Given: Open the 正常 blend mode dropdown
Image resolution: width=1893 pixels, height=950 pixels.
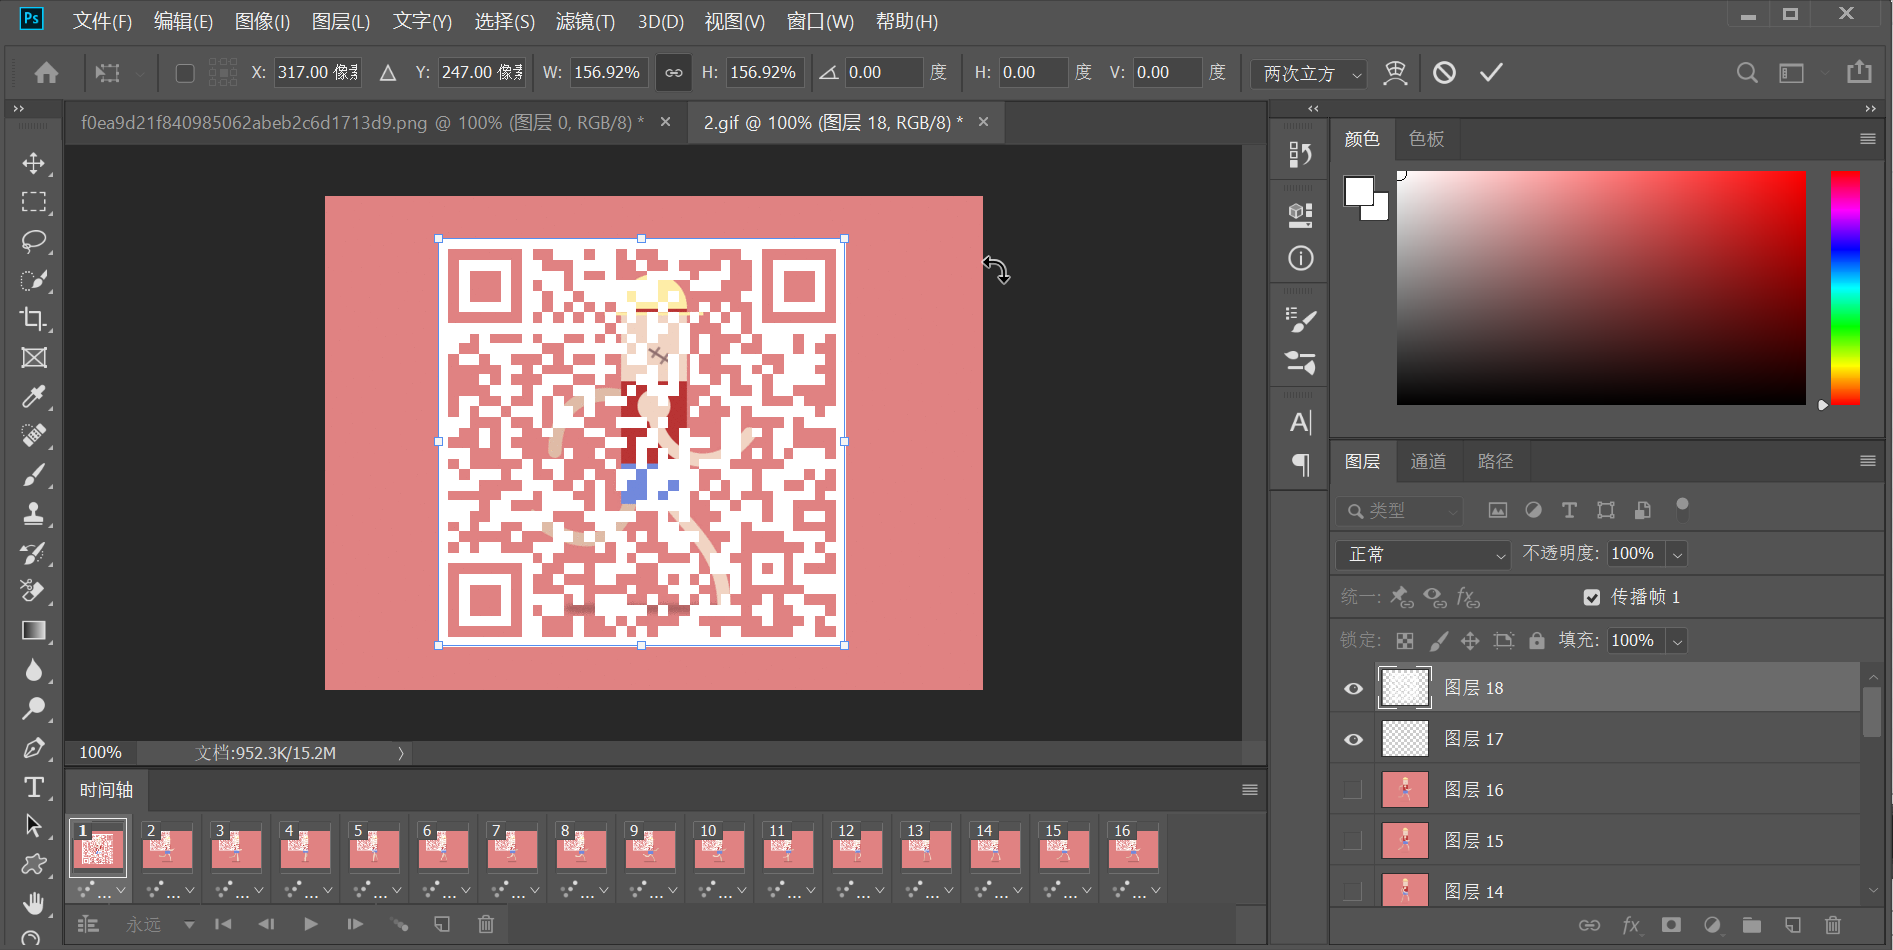Looking at the screenshot, I should tap(1423, 554).
